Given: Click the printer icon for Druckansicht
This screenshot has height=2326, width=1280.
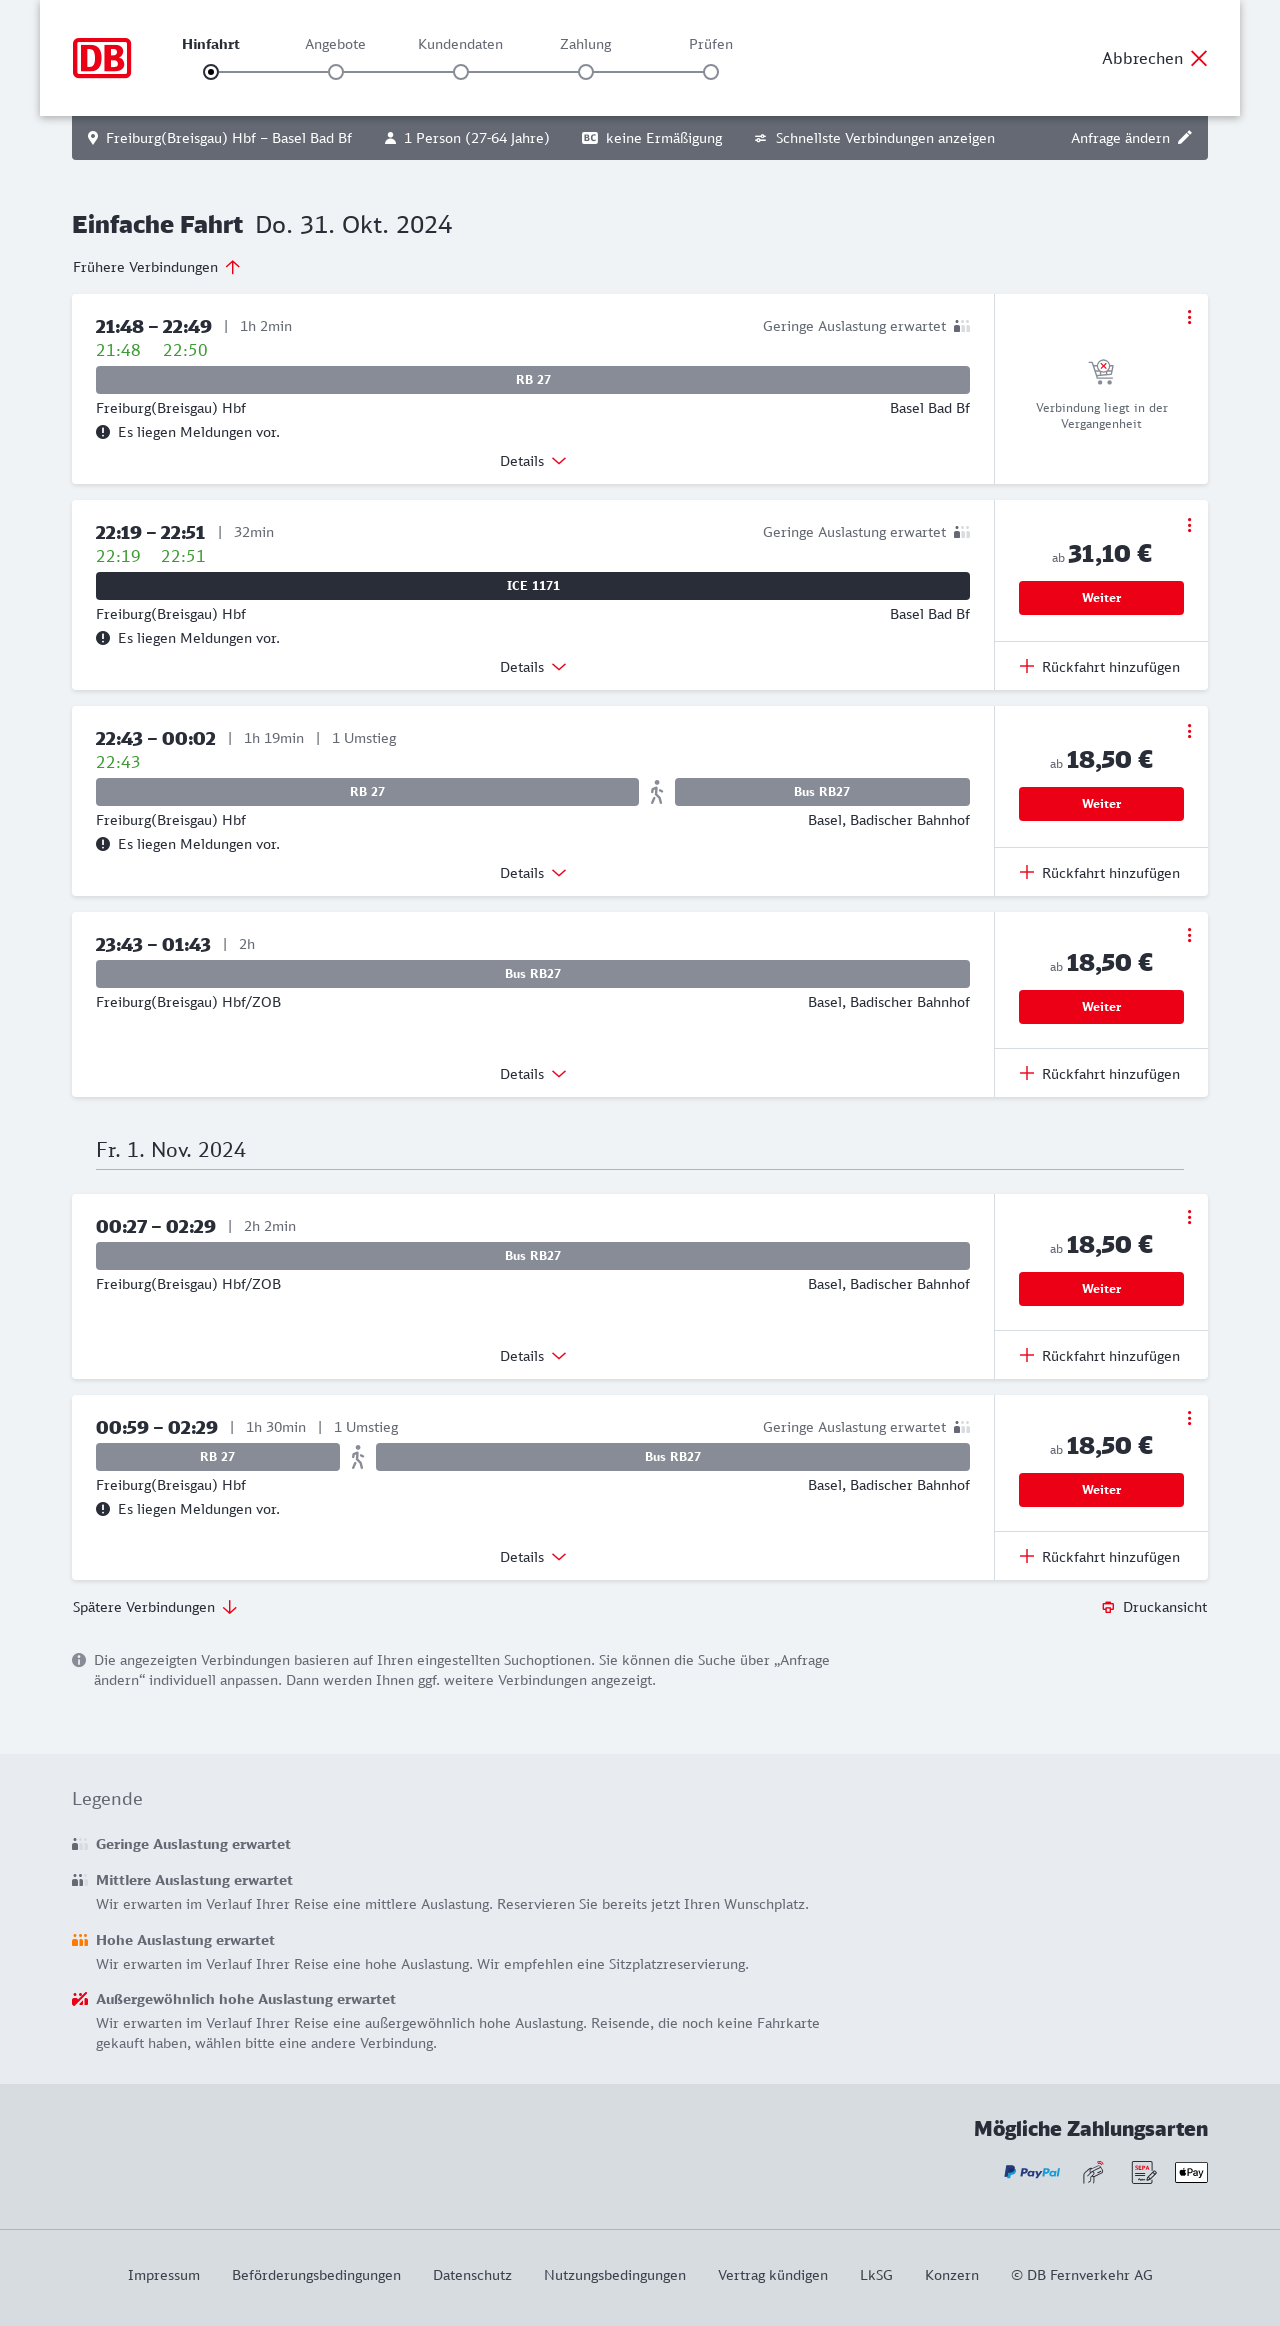Looking at the screenshot, I should [x=1108, y=1607].
